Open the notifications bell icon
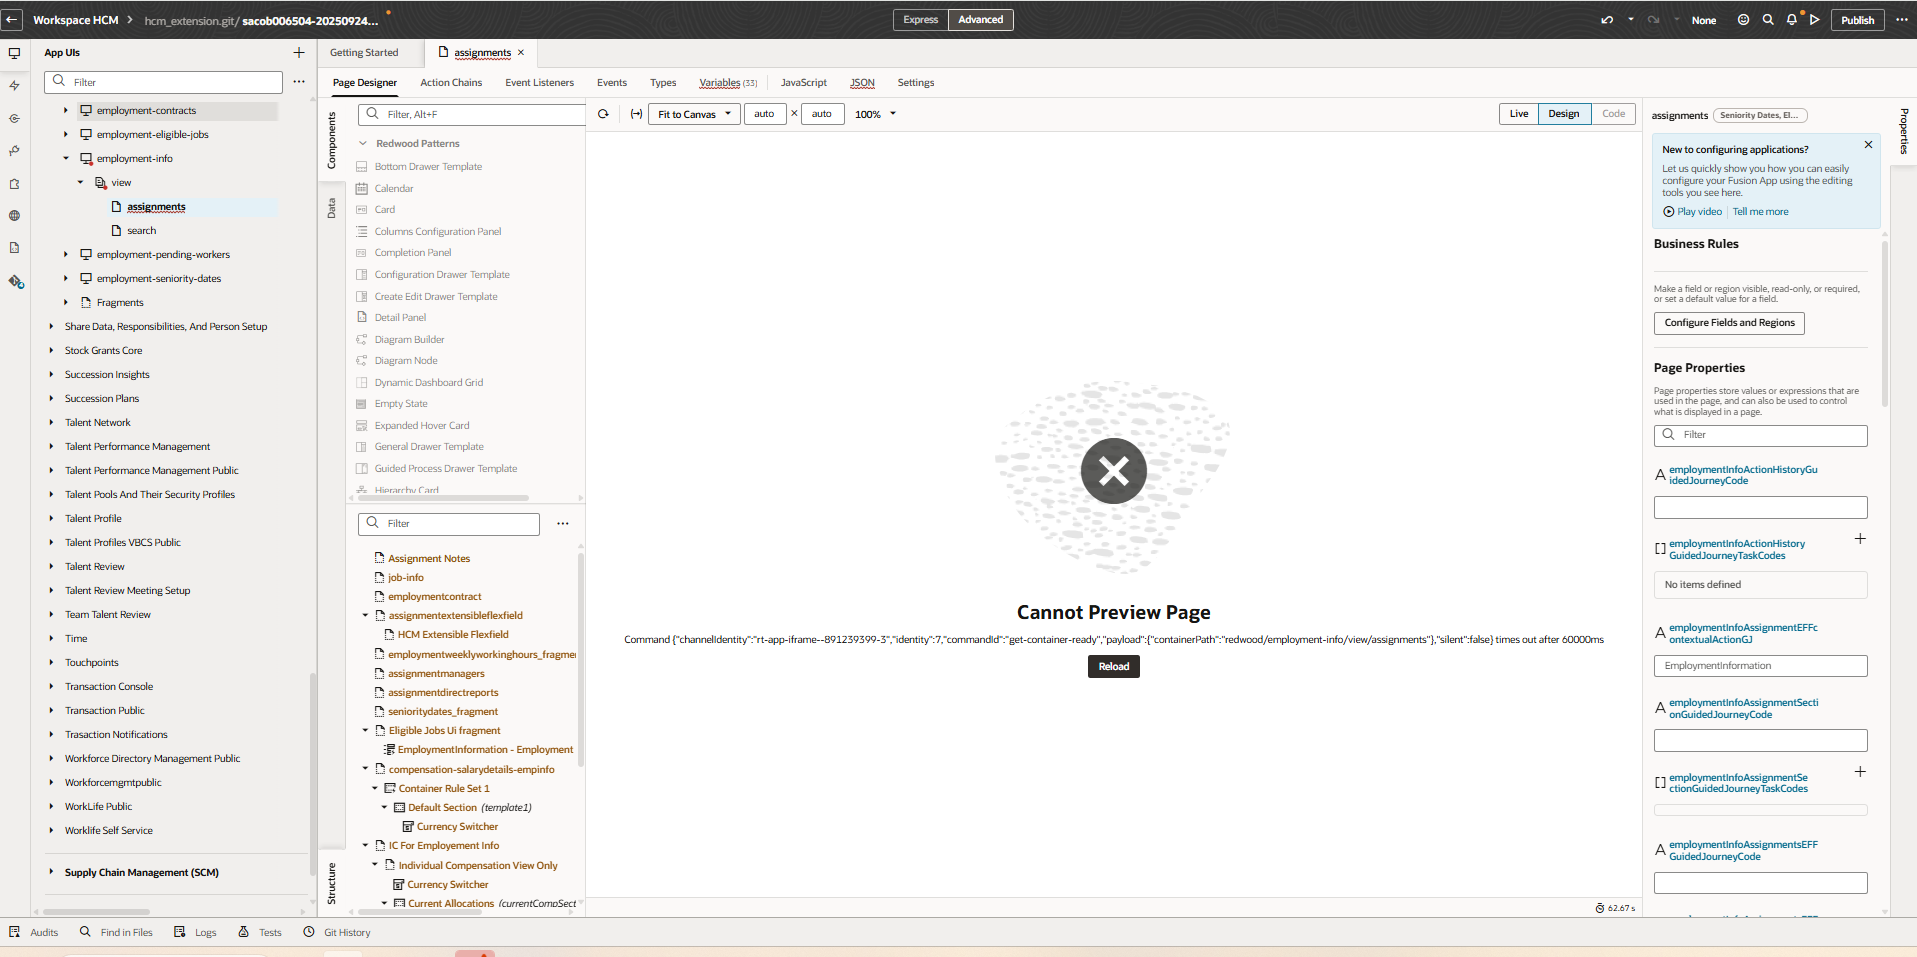1917x957 pixels. (1792, 20)
